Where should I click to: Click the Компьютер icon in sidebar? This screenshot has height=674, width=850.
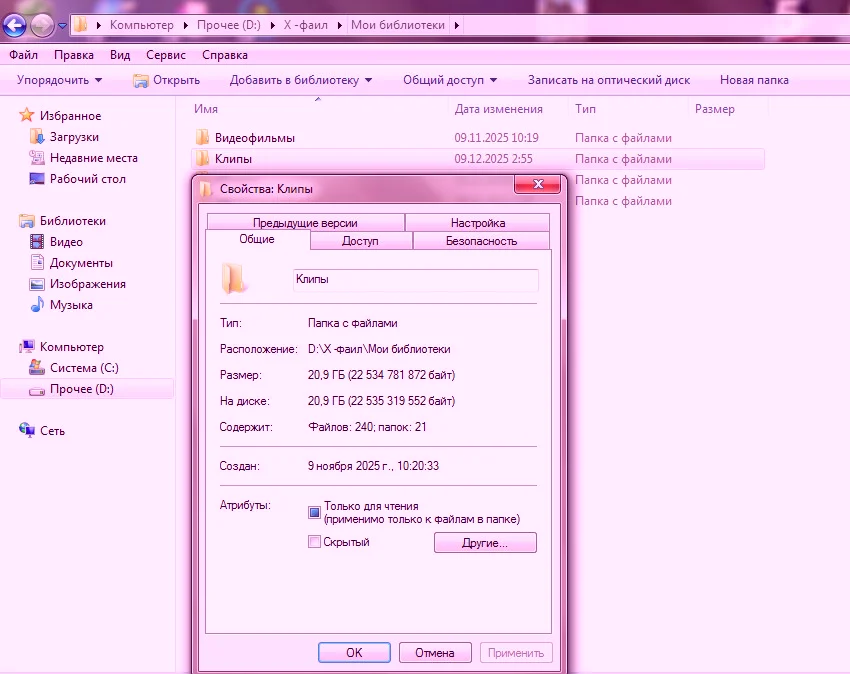27,346
